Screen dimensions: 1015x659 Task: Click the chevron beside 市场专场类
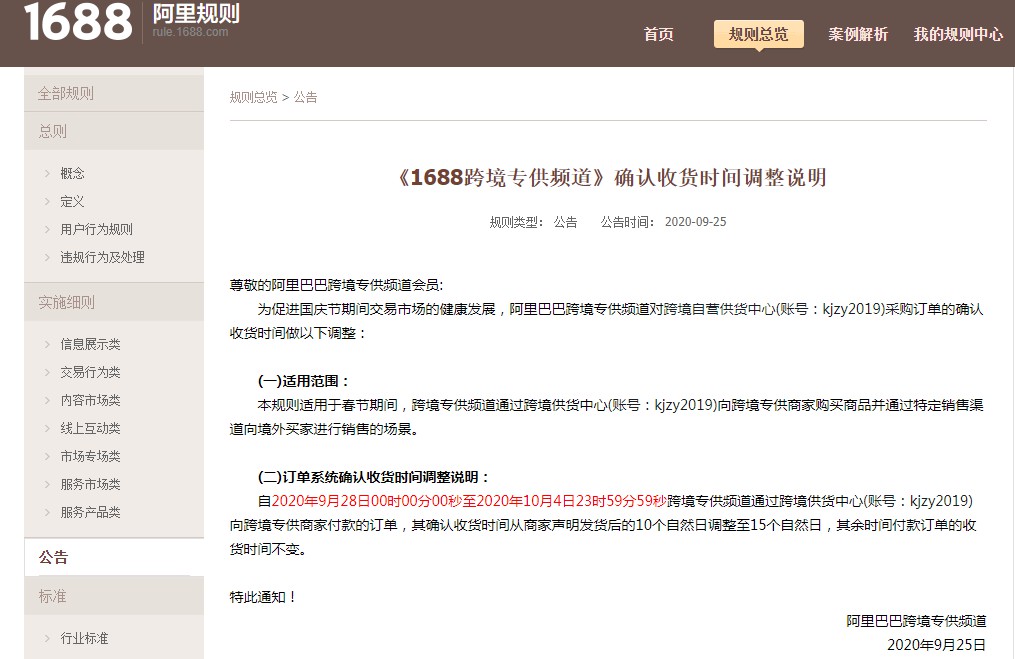coord(47,456)
